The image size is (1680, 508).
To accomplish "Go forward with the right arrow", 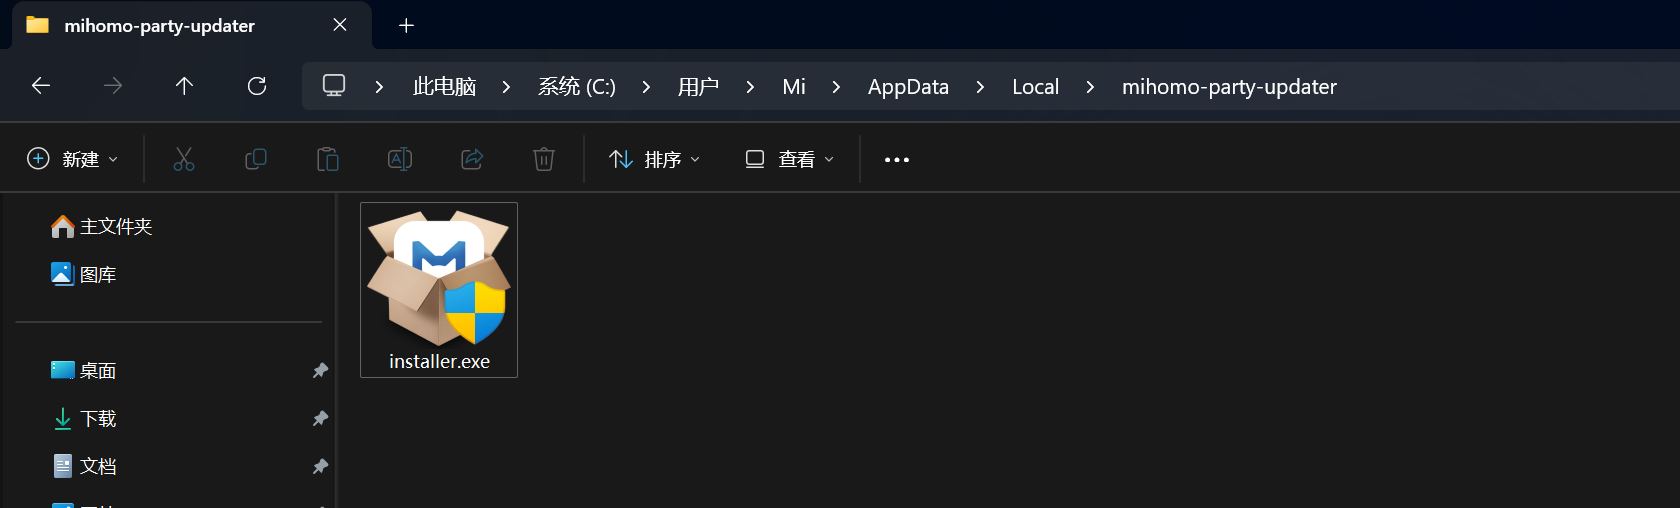I will 113,86.
